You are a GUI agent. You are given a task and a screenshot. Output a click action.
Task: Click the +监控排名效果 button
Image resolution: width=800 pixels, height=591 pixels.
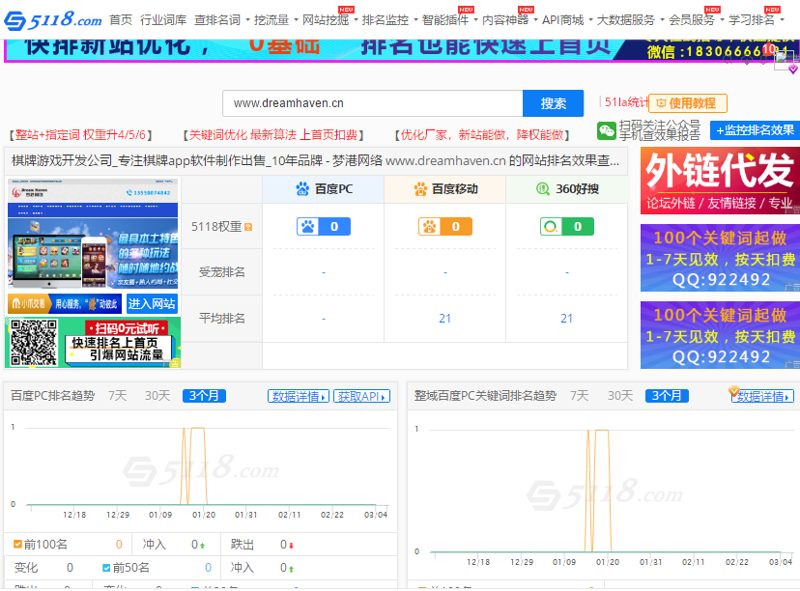pyautogui.click(x=755, y=131)
